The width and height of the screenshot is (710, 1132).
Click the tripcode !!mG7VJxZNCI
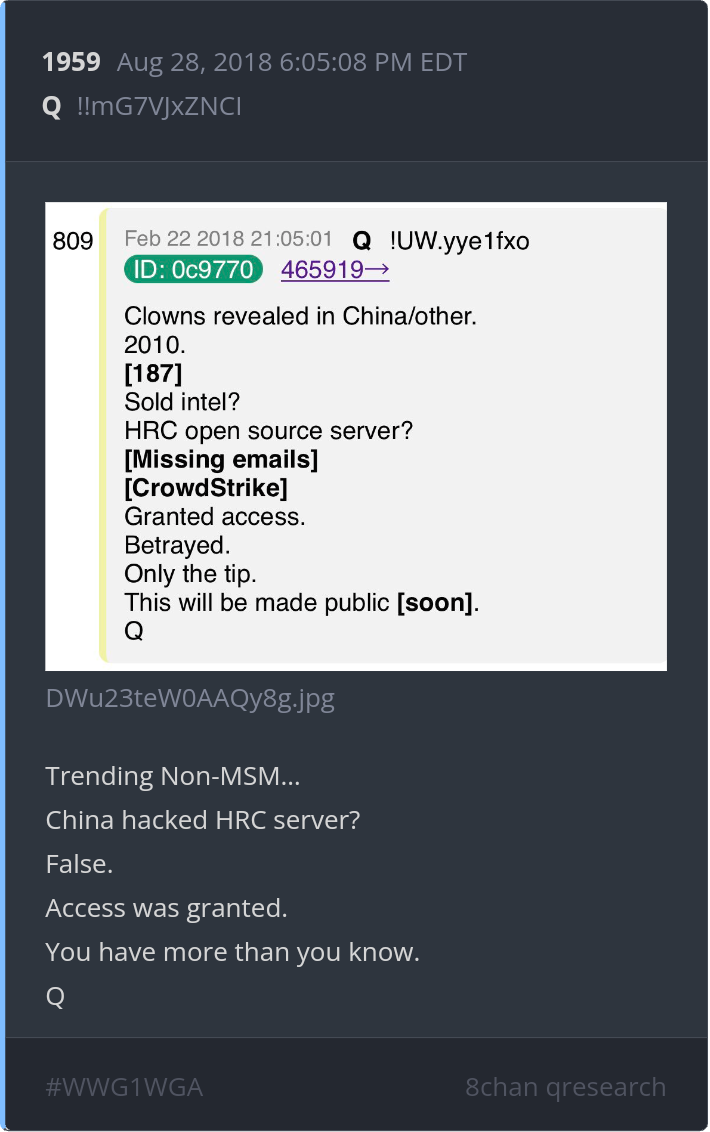pos(159,107)
